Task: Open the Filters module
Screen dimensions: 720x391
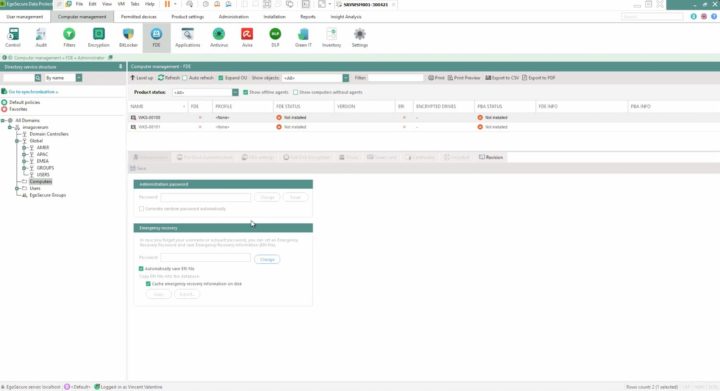Action: [69, 38]
